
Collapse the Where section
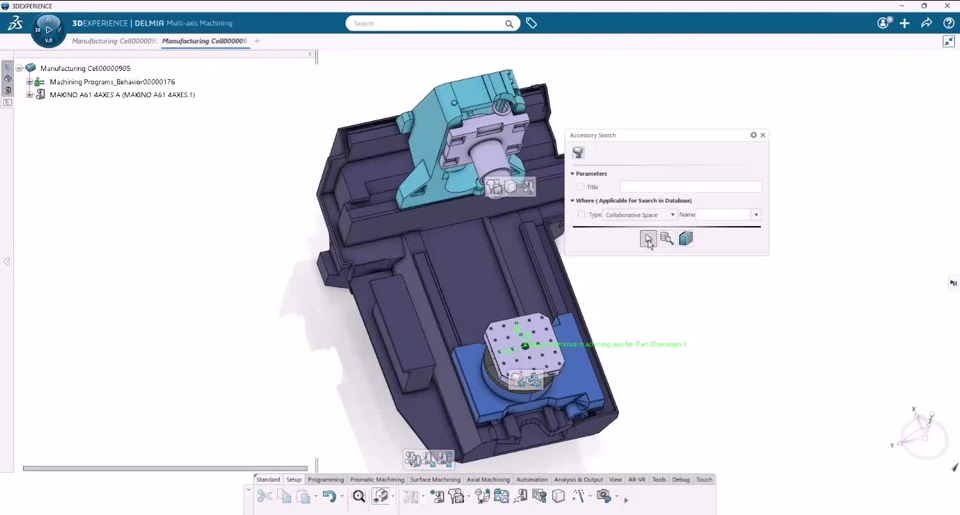click(x=572, y=200)
